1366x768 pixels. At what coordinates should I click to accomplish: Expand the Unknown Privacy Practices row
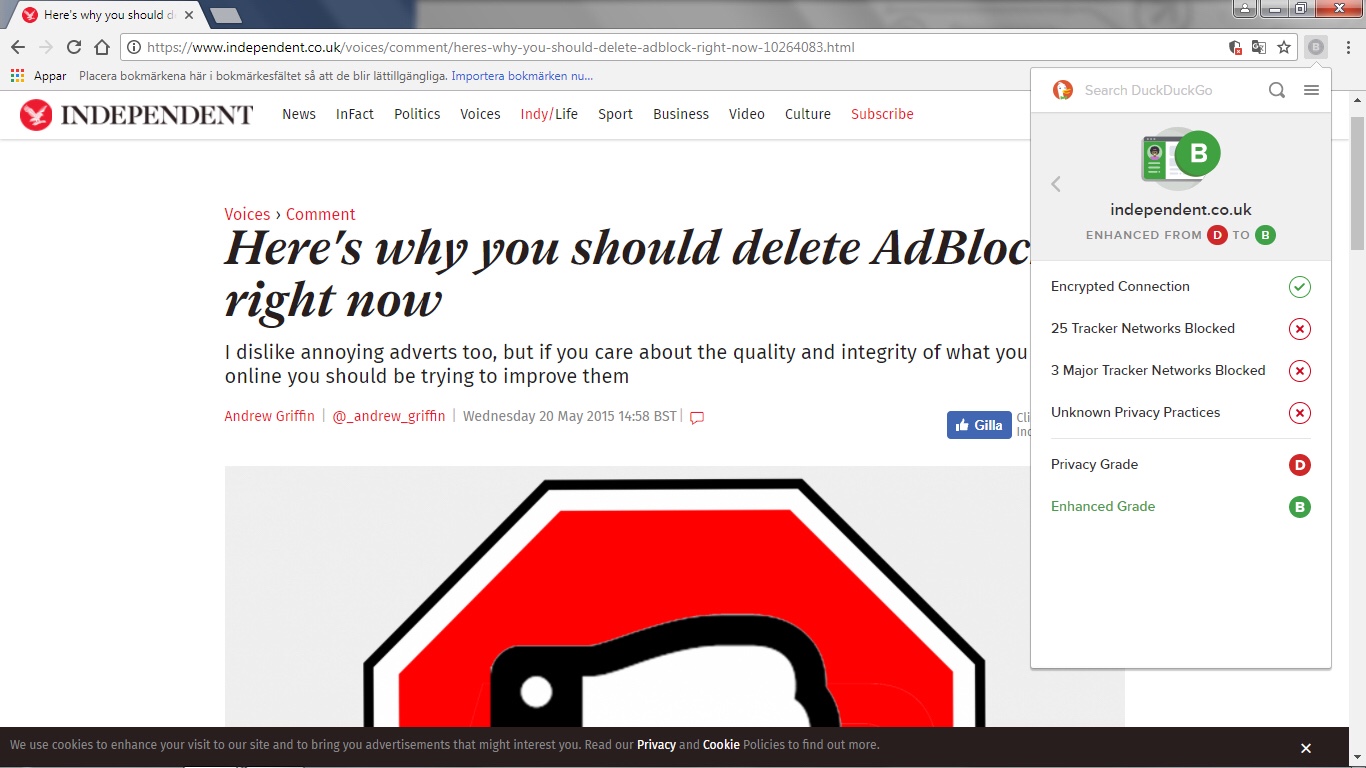[1180, 413]
